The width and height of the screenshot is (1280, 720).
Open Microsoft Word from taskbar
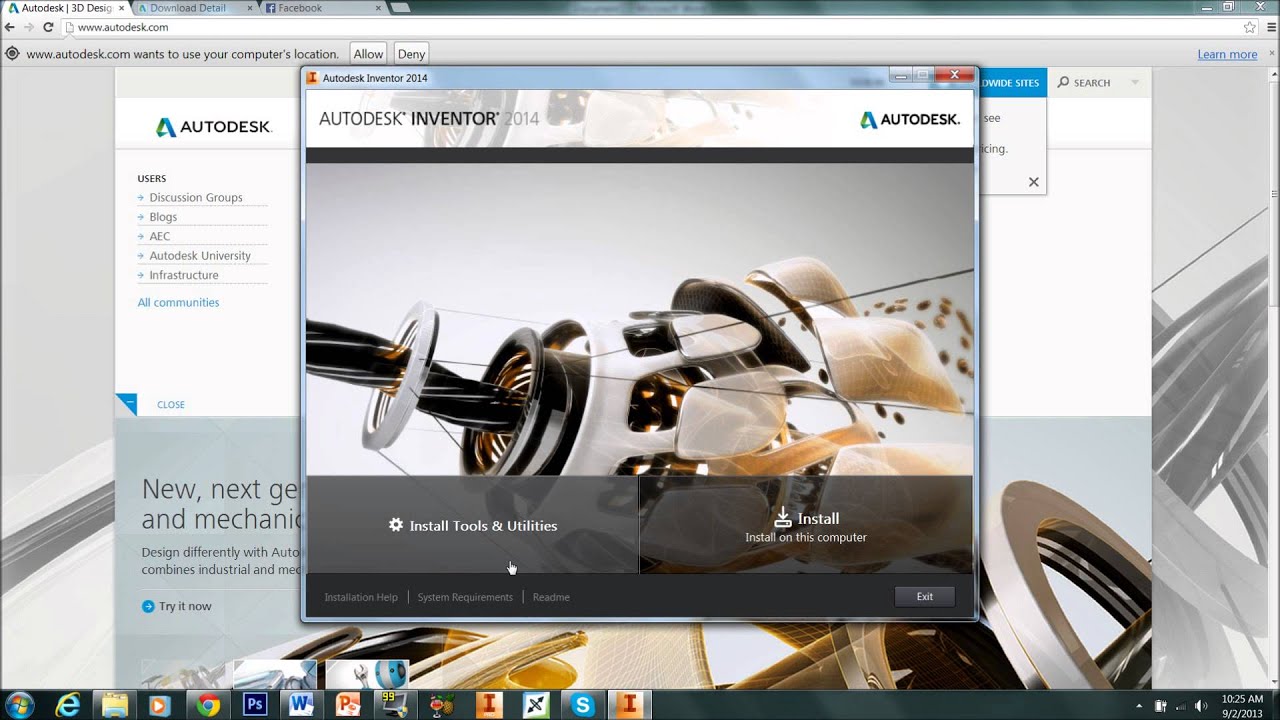(x=301, y=704)
